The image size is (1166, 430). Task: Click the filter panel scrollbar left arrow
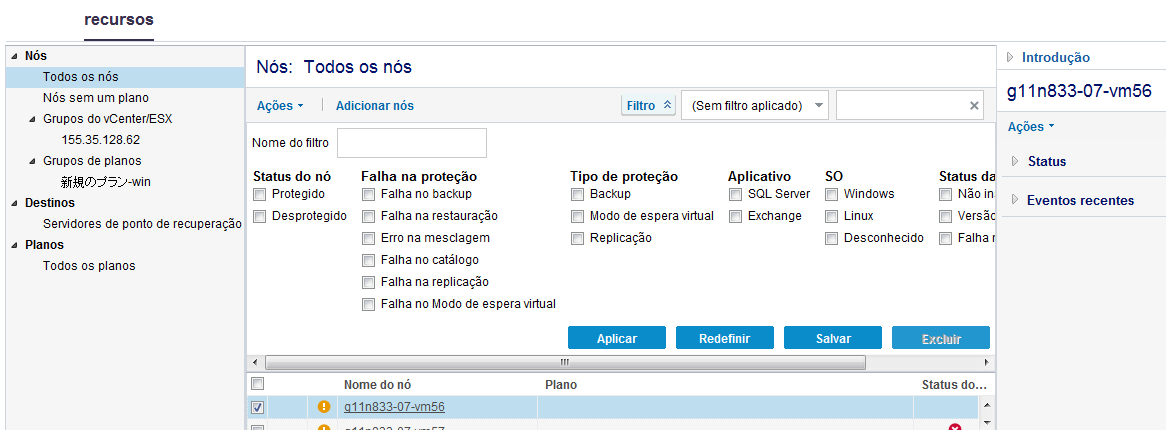[x=254, y=362]
